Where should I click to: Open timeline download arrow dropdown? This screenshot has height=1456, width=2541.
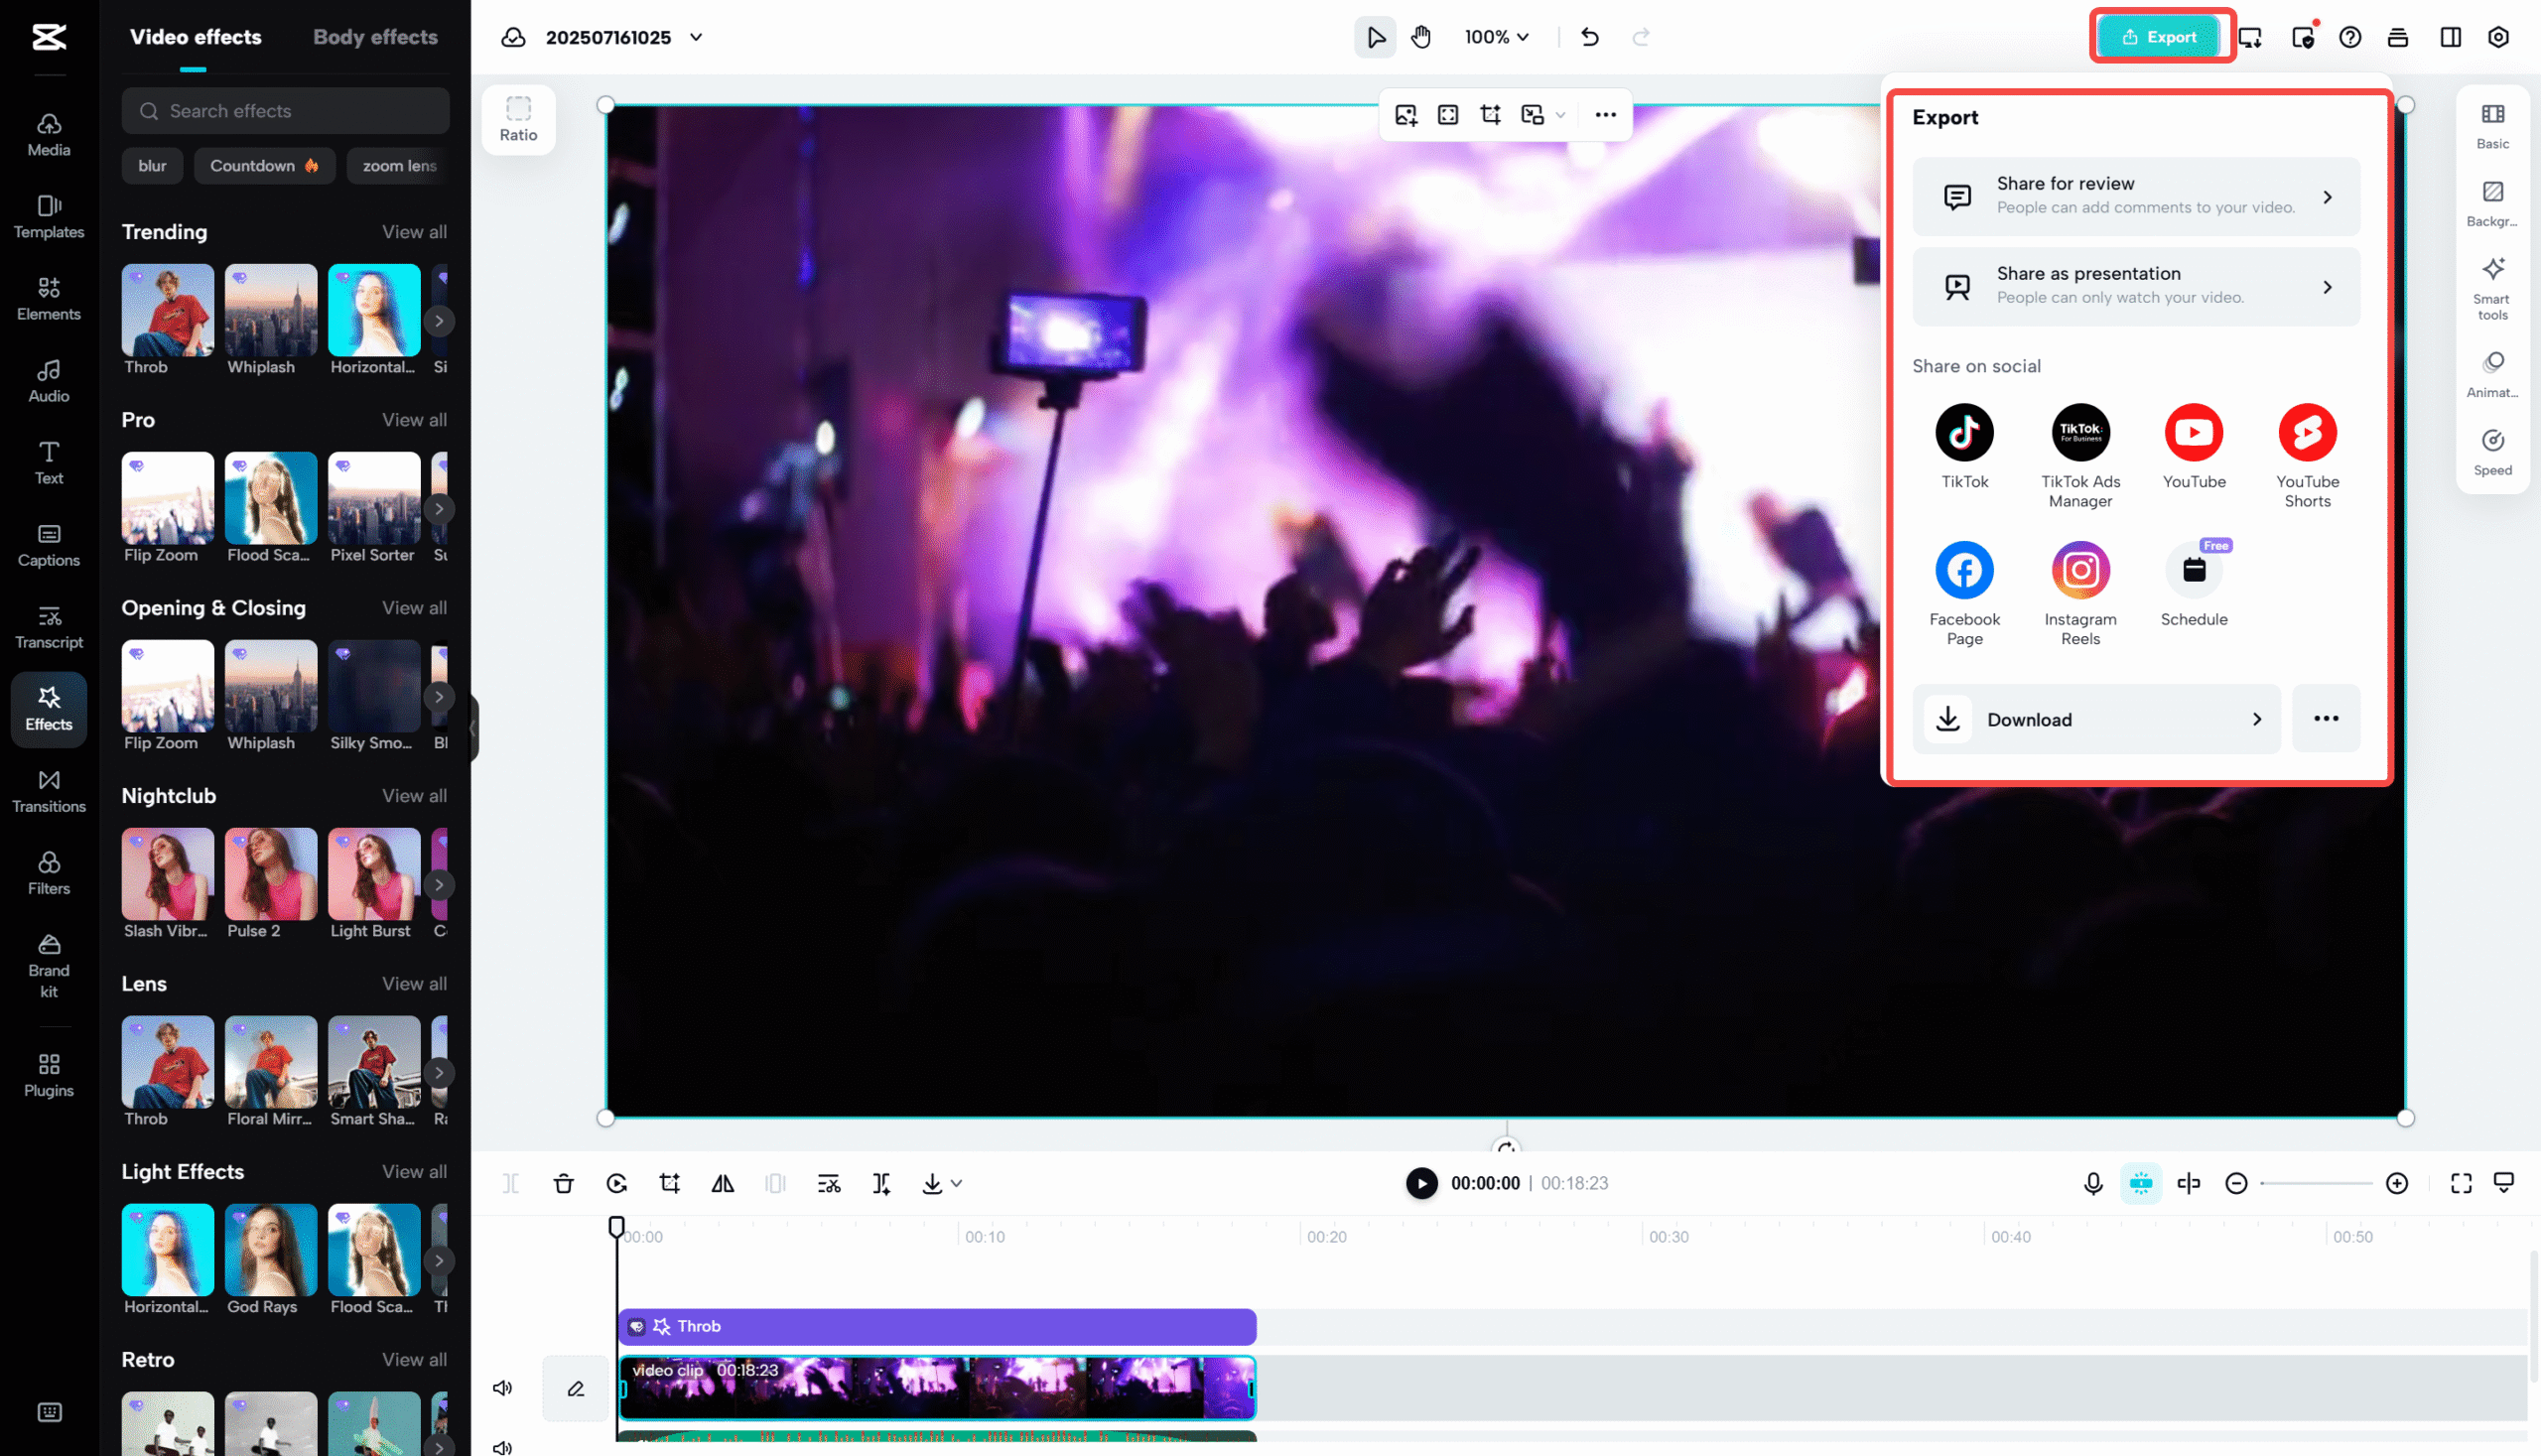(x=955, y=1183)
